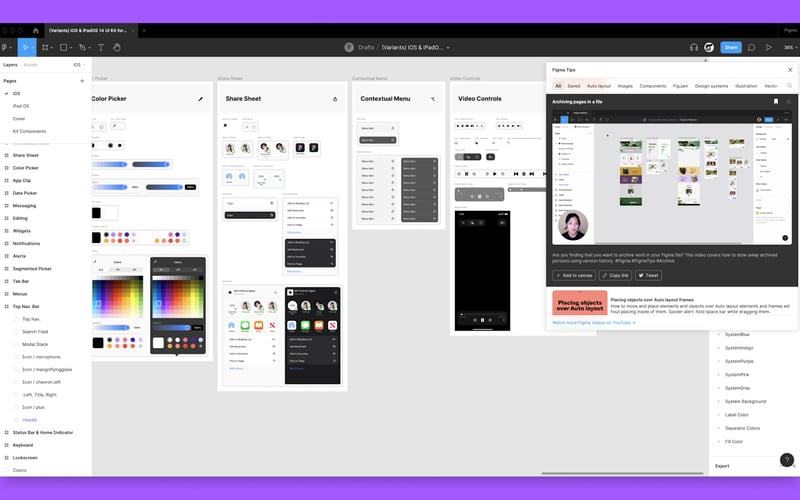Click the pencil icon on Color Picker frame
800x500 pixels.
[x=201, y=99]
